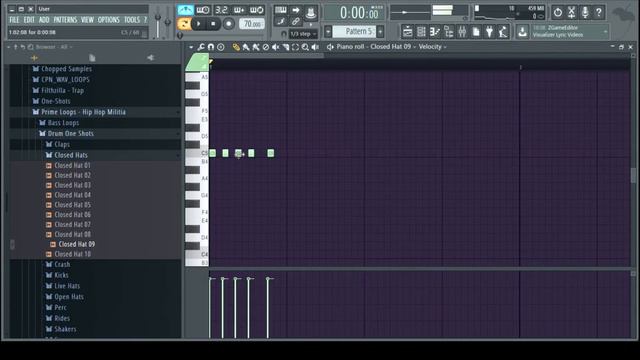Toggle the overdub/blend recording button

coord(239,10)
